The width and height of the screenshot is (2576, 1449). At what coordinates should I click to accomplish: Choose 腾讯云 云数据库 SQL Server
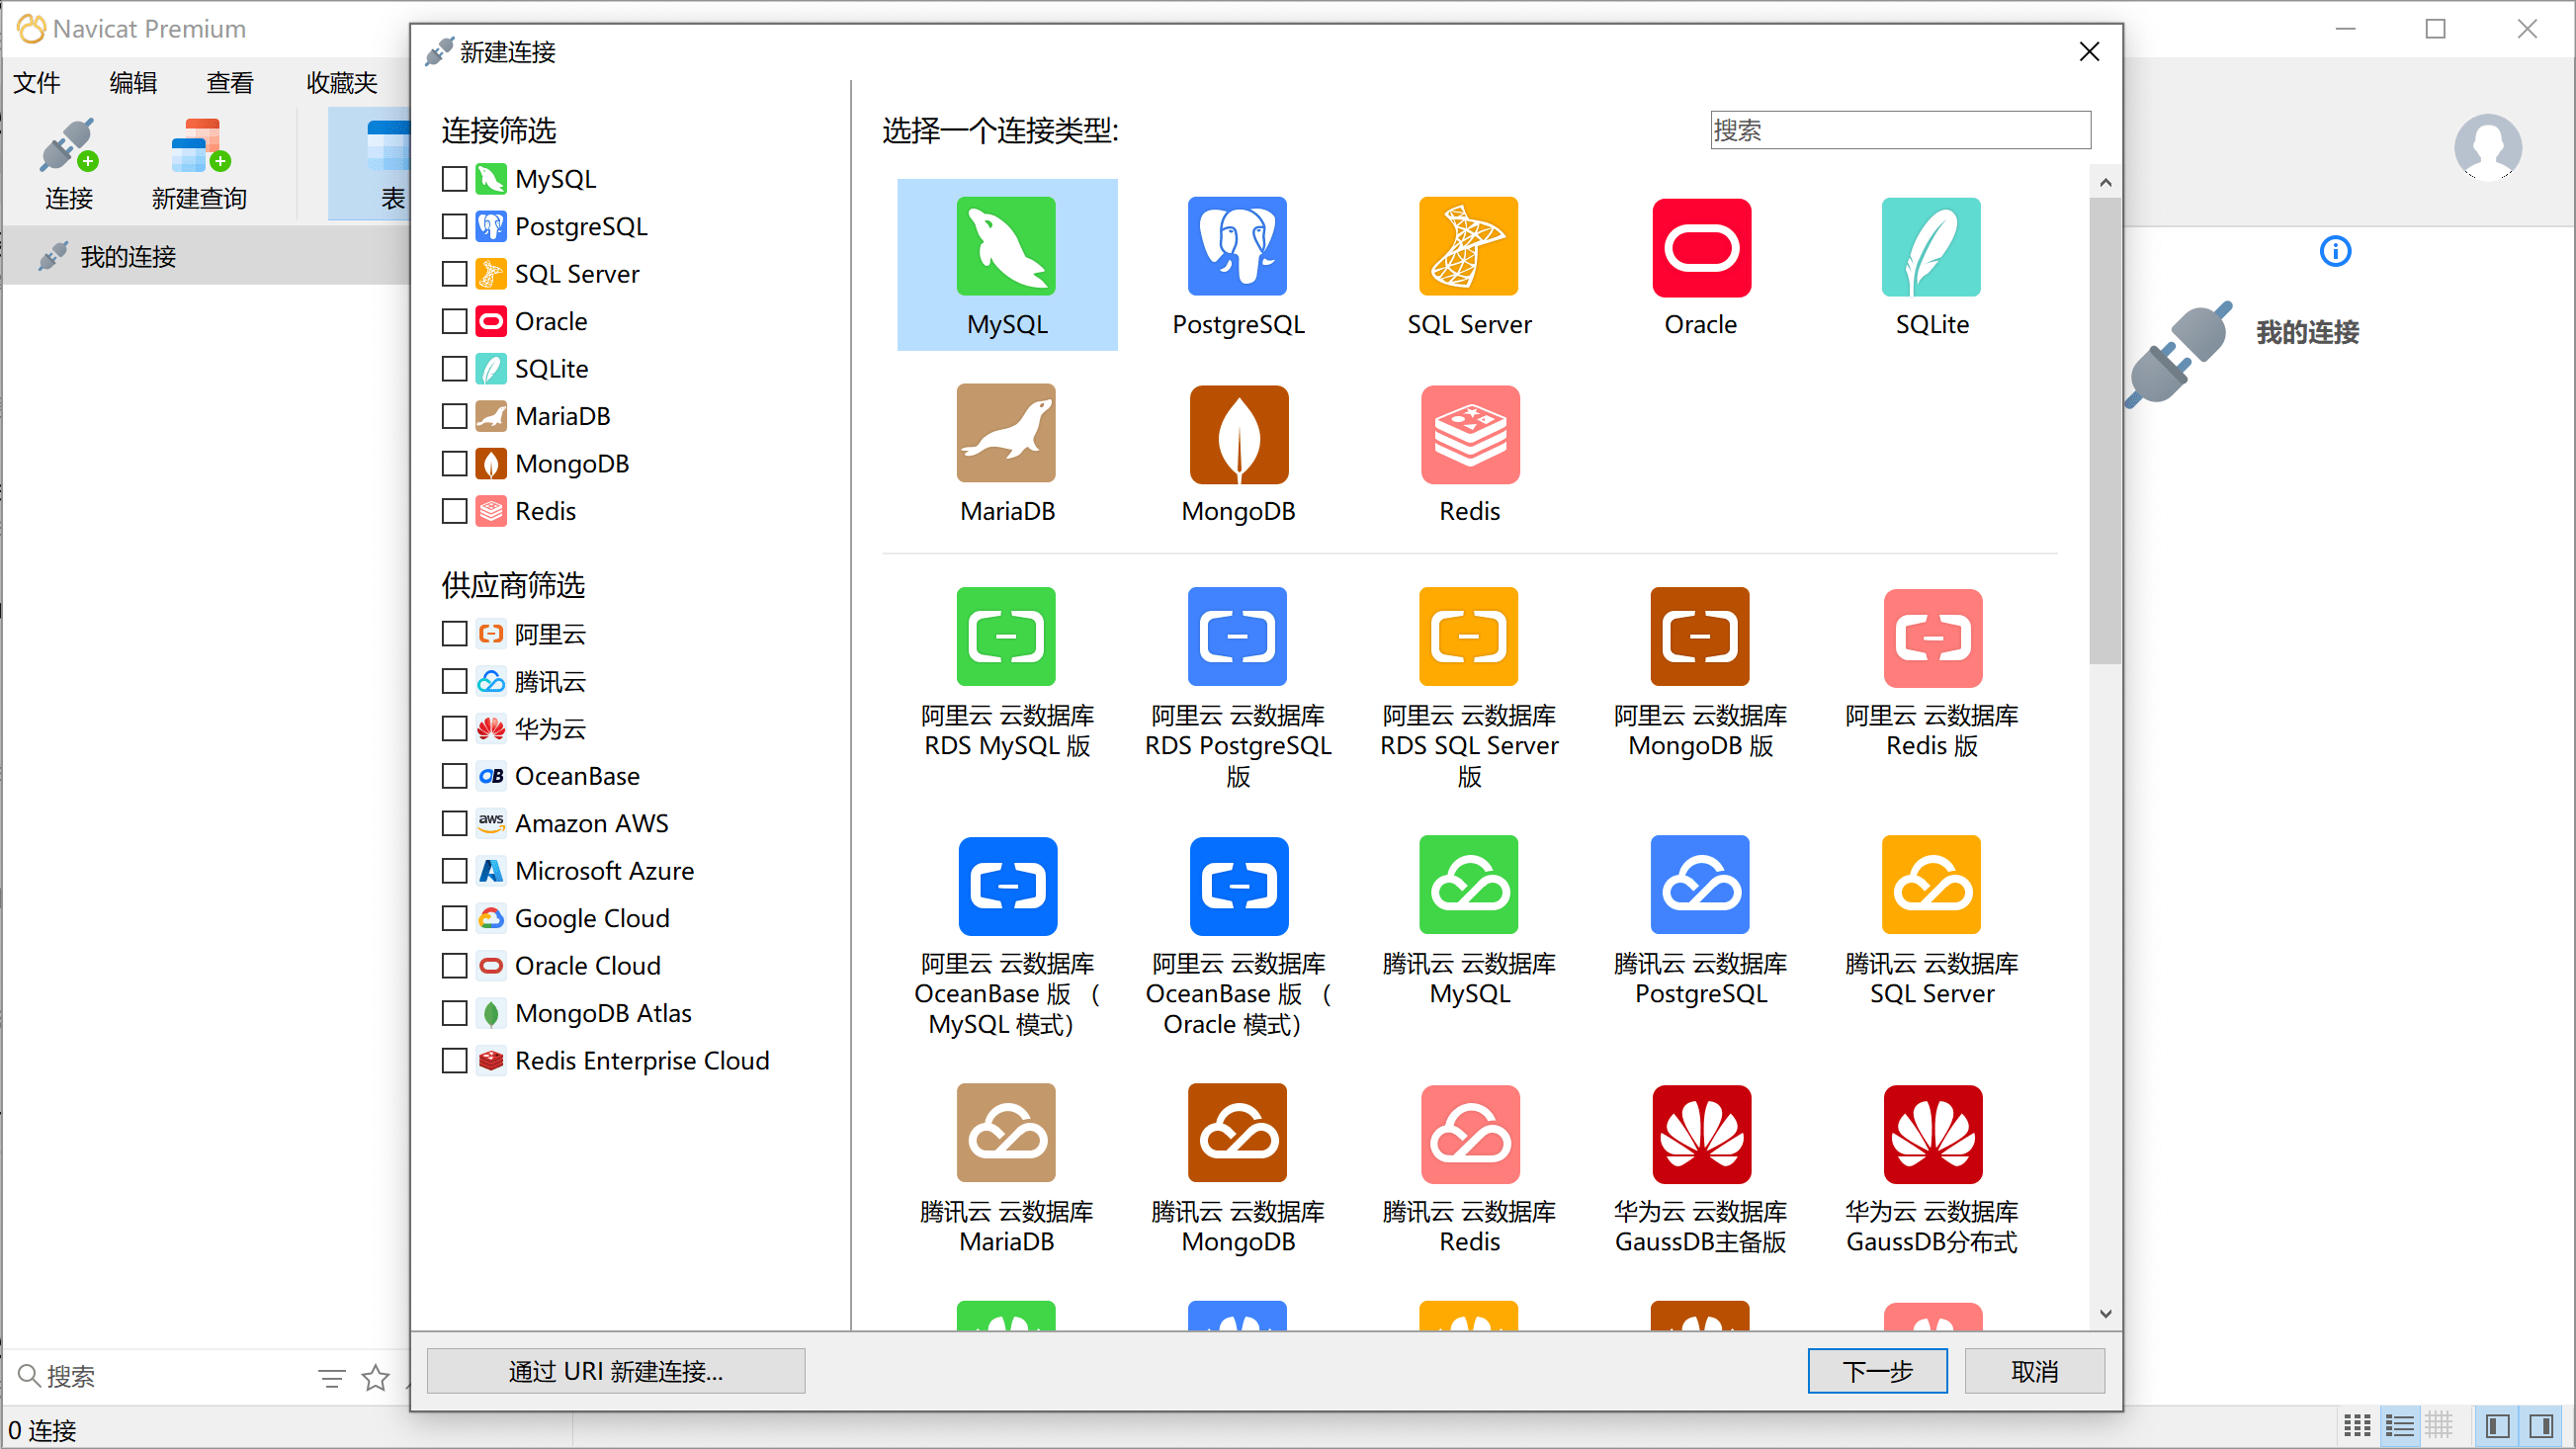pyautogui.click(x=1931, y=884)
